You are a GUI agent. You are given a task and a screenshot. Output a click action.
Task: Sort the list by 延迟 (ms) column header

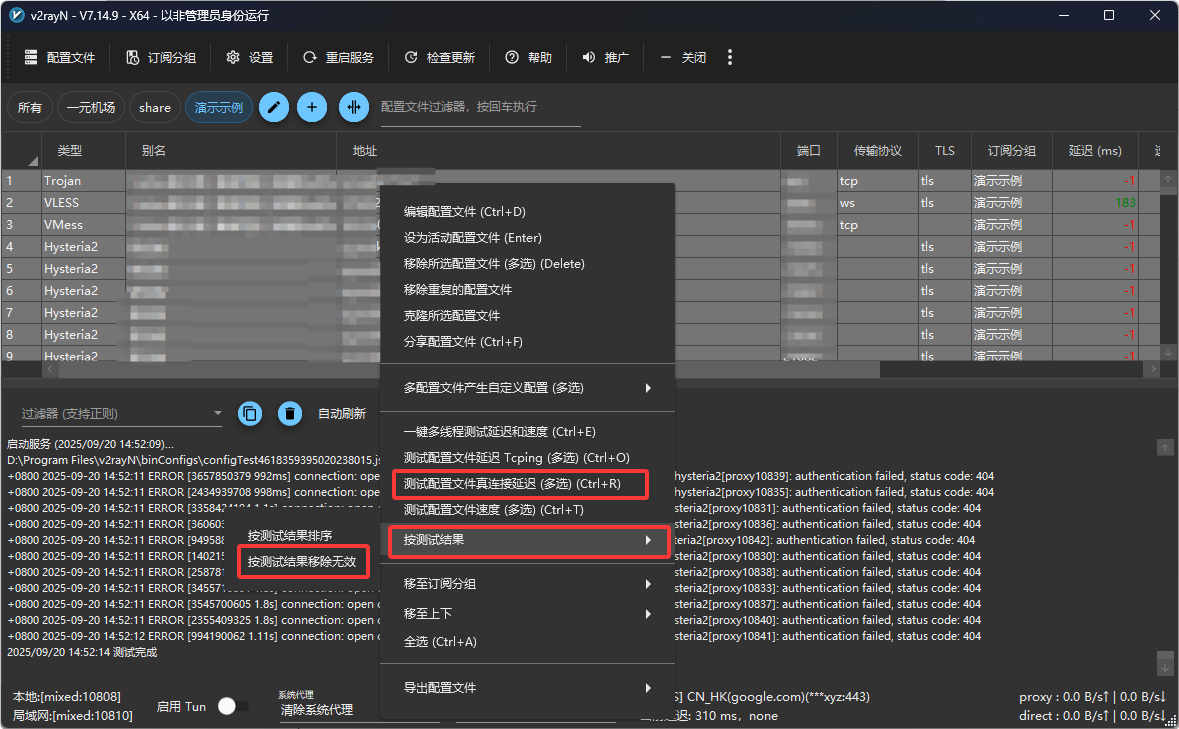(x=1095, y=151)
